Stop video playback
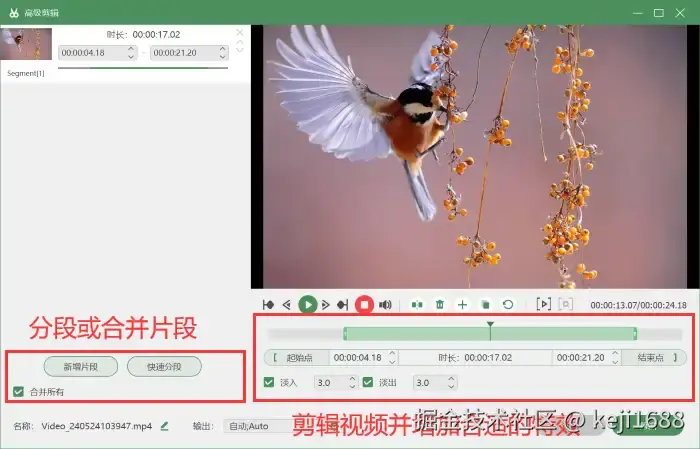 pos(364,305)
